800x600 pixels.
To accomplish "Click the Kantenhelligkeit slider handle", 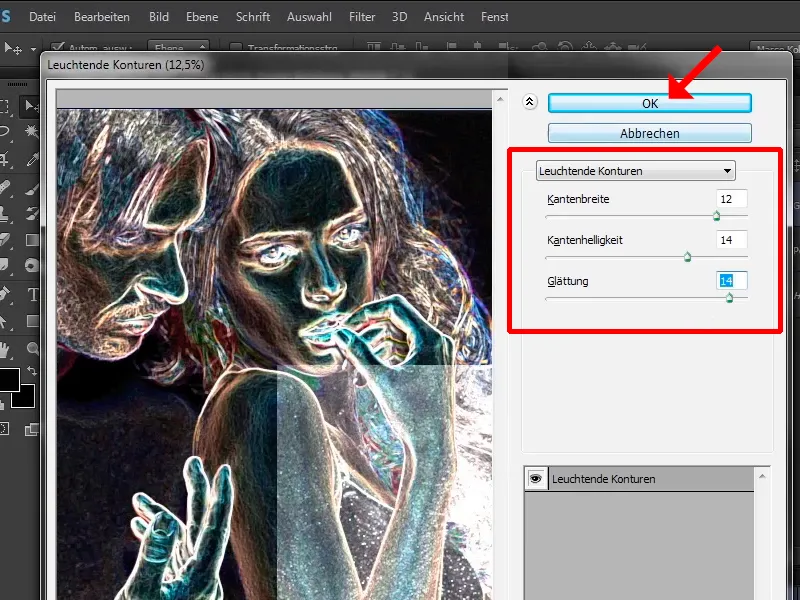I will coord(687,257).
